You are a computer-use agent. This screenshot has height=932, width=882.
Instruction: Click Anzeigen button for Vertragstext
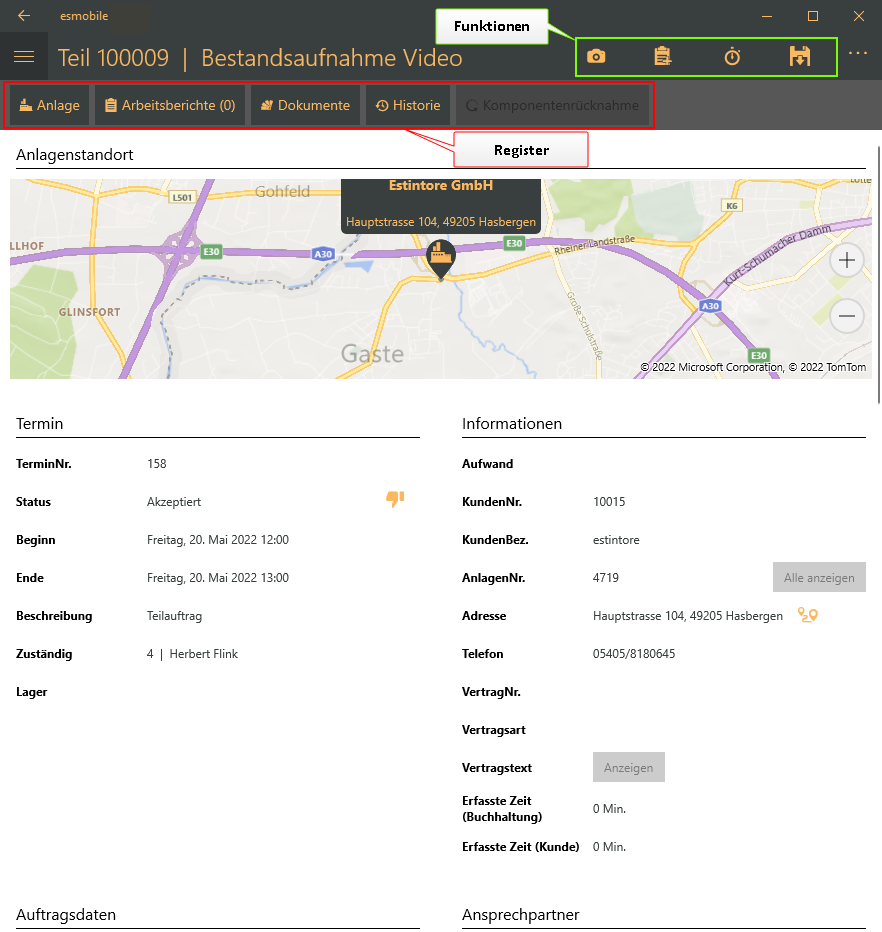point(628,767)
